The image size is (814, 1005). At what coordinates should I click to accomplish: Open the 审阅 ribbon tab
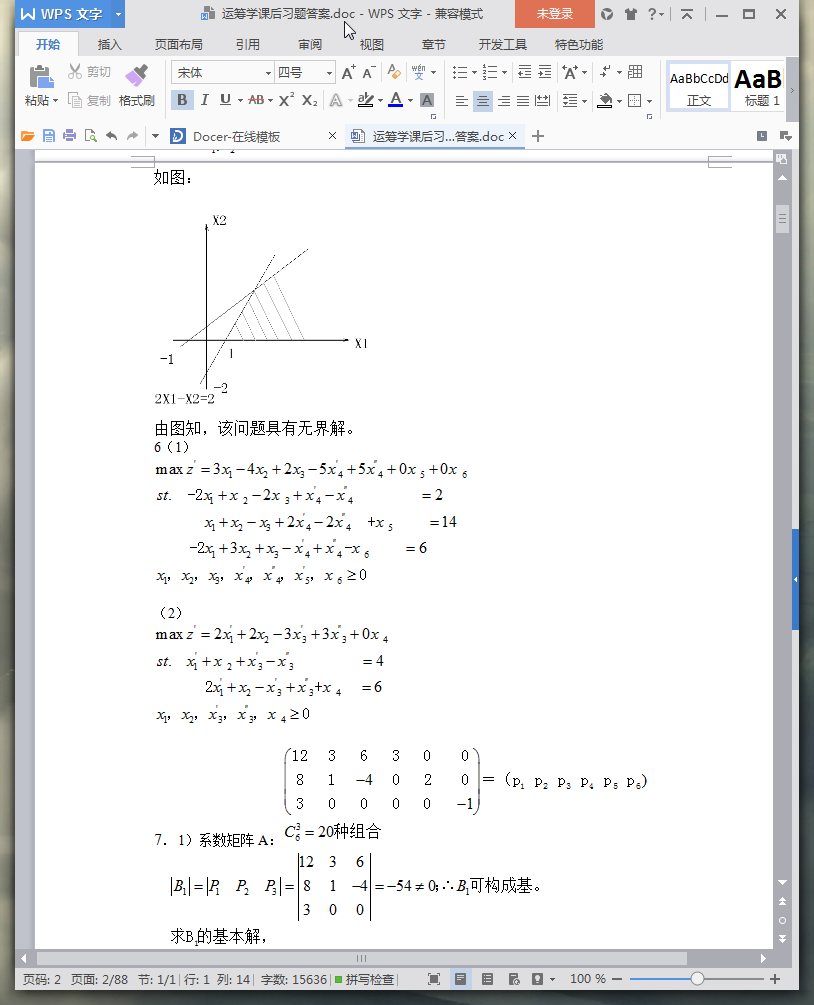pyautogui.click(x=310, y=44)
